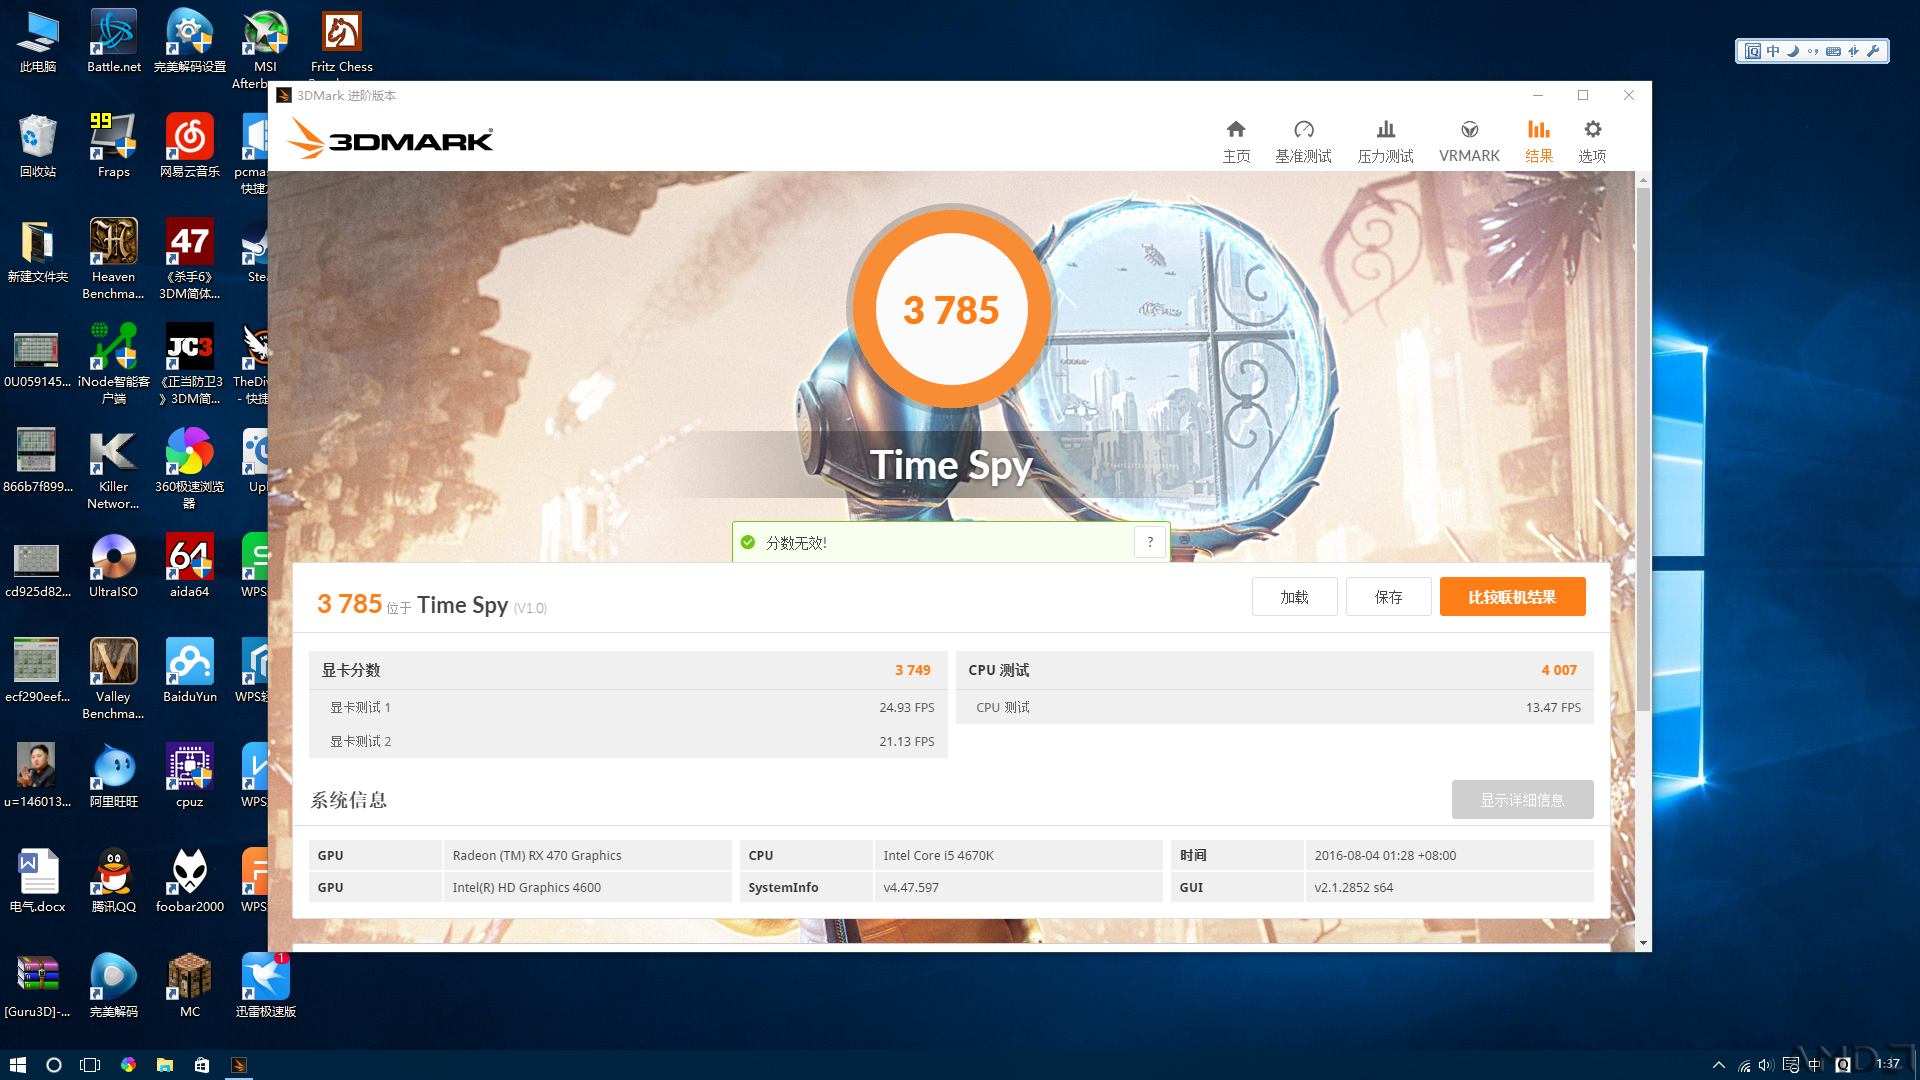The image size is (1920, 1080).
Task: Show hidden tray icons chevron
Action: [1718, 1065]
